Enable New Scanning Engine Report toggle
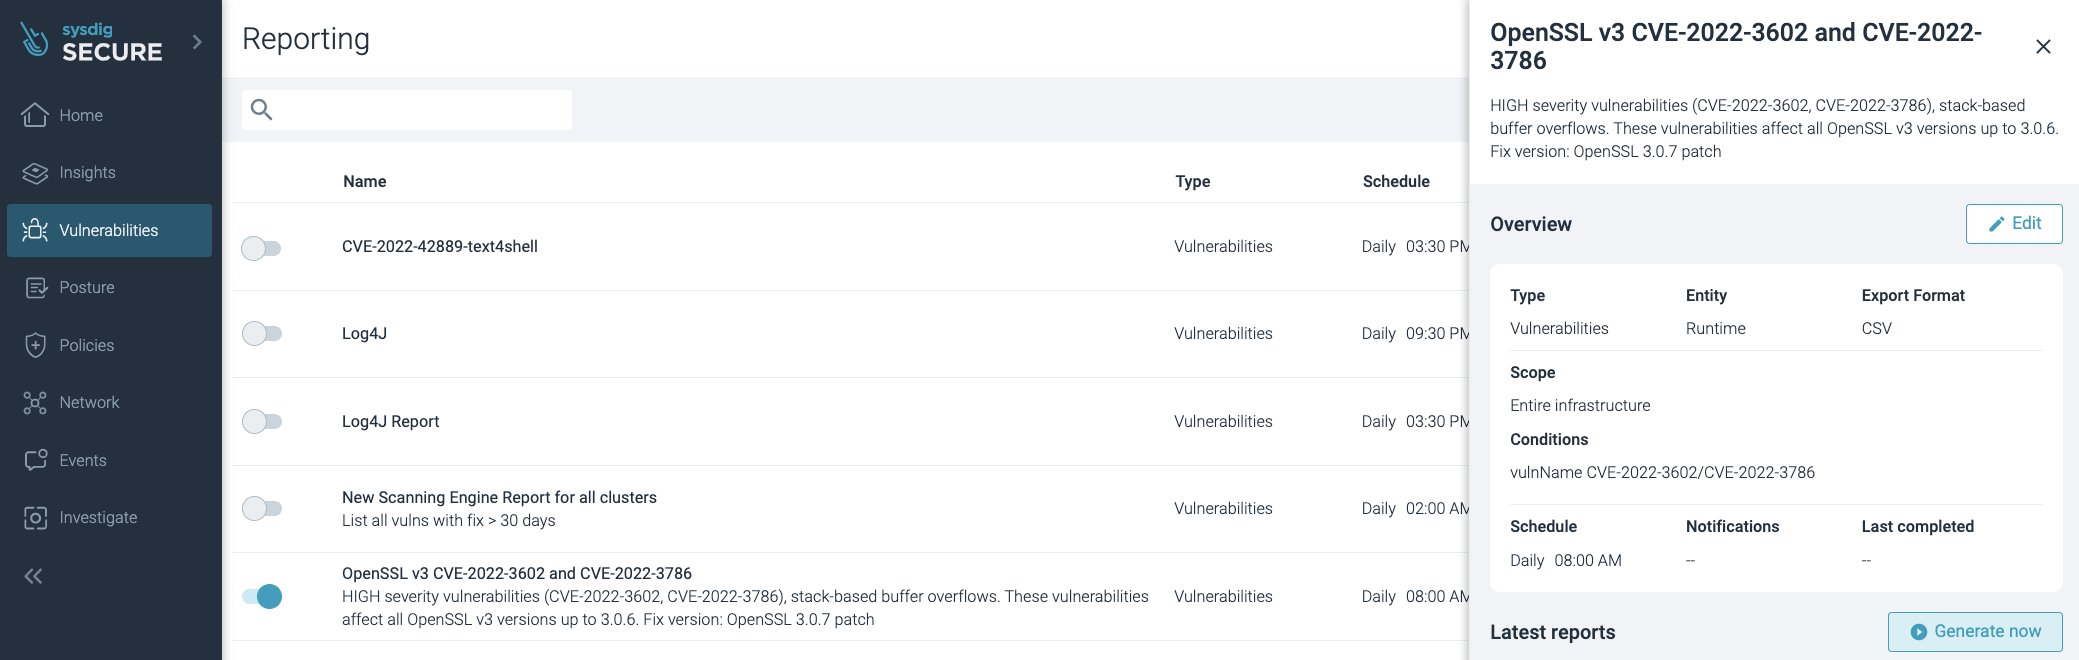Screen dimensions: 2079x660 (x=261, y=509)
